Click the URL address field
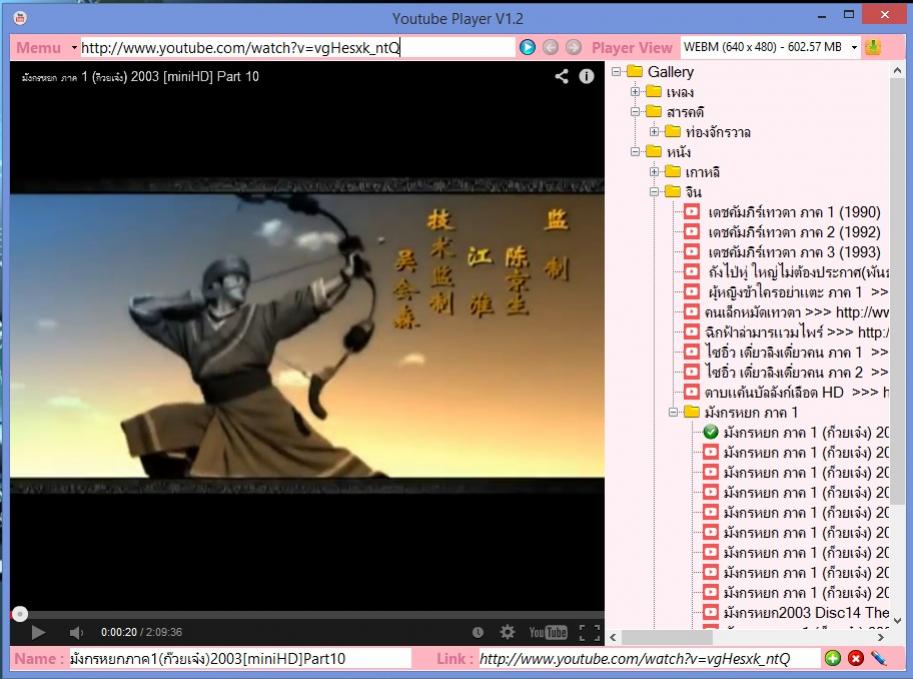Image resolution: width=913 pixels, height=679 pixels. point(298,48)
